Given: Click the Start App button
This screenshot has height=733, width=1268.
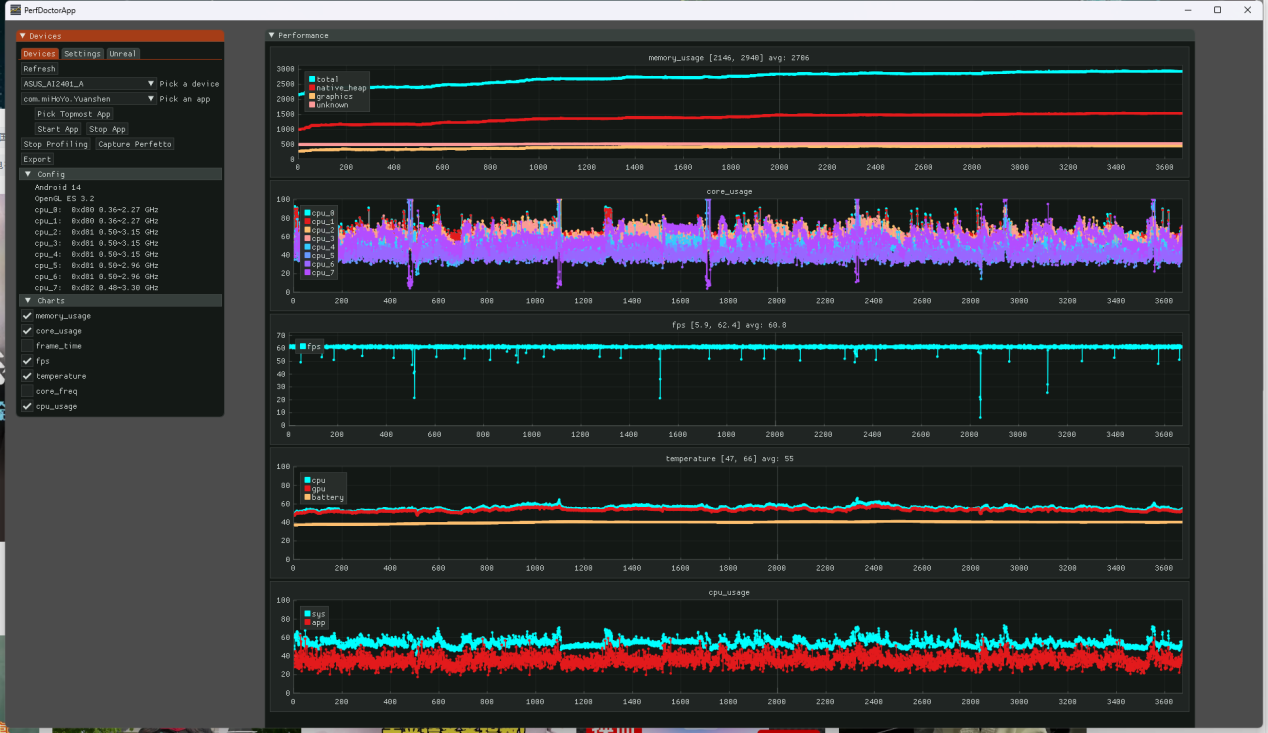Looking at the screenshot, I should point(58,129).
